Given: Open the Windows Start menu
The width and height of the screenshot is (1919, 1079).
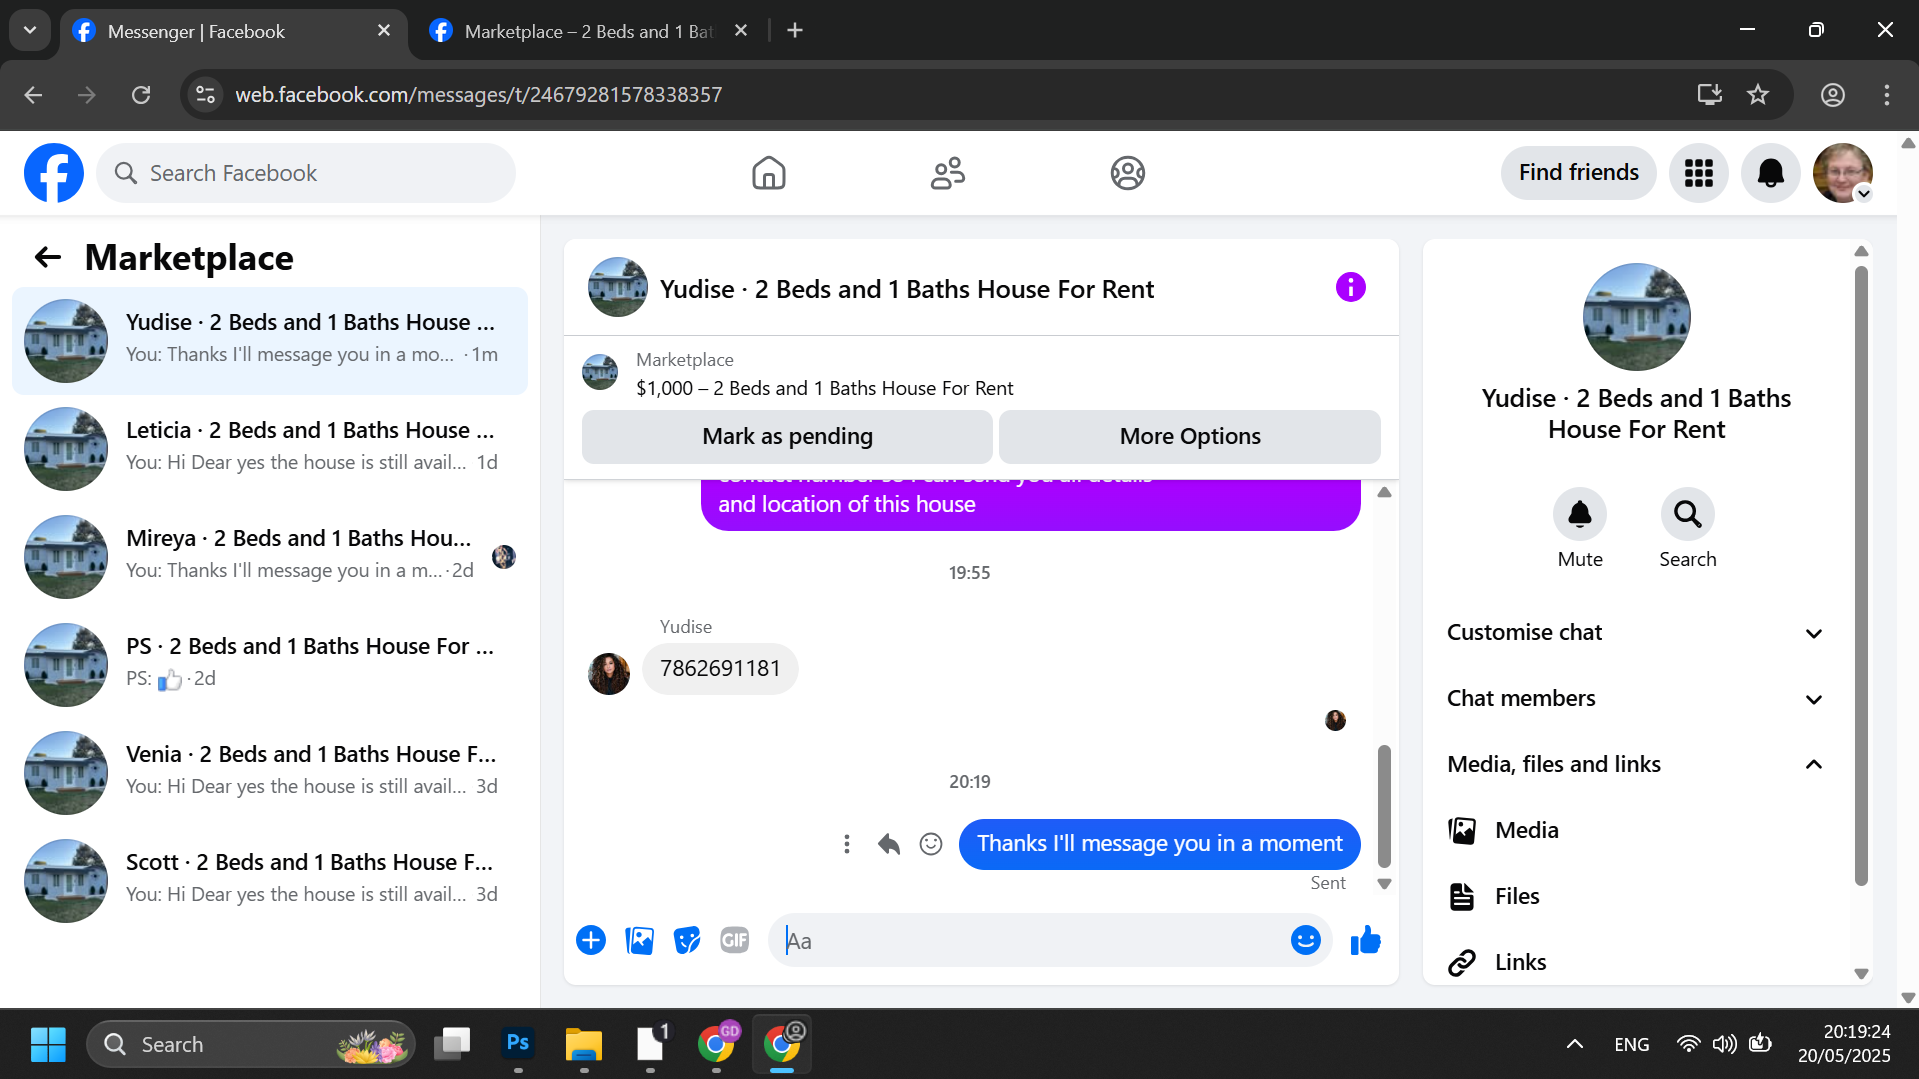Looking at the screenshot, I should (47, 1044).
